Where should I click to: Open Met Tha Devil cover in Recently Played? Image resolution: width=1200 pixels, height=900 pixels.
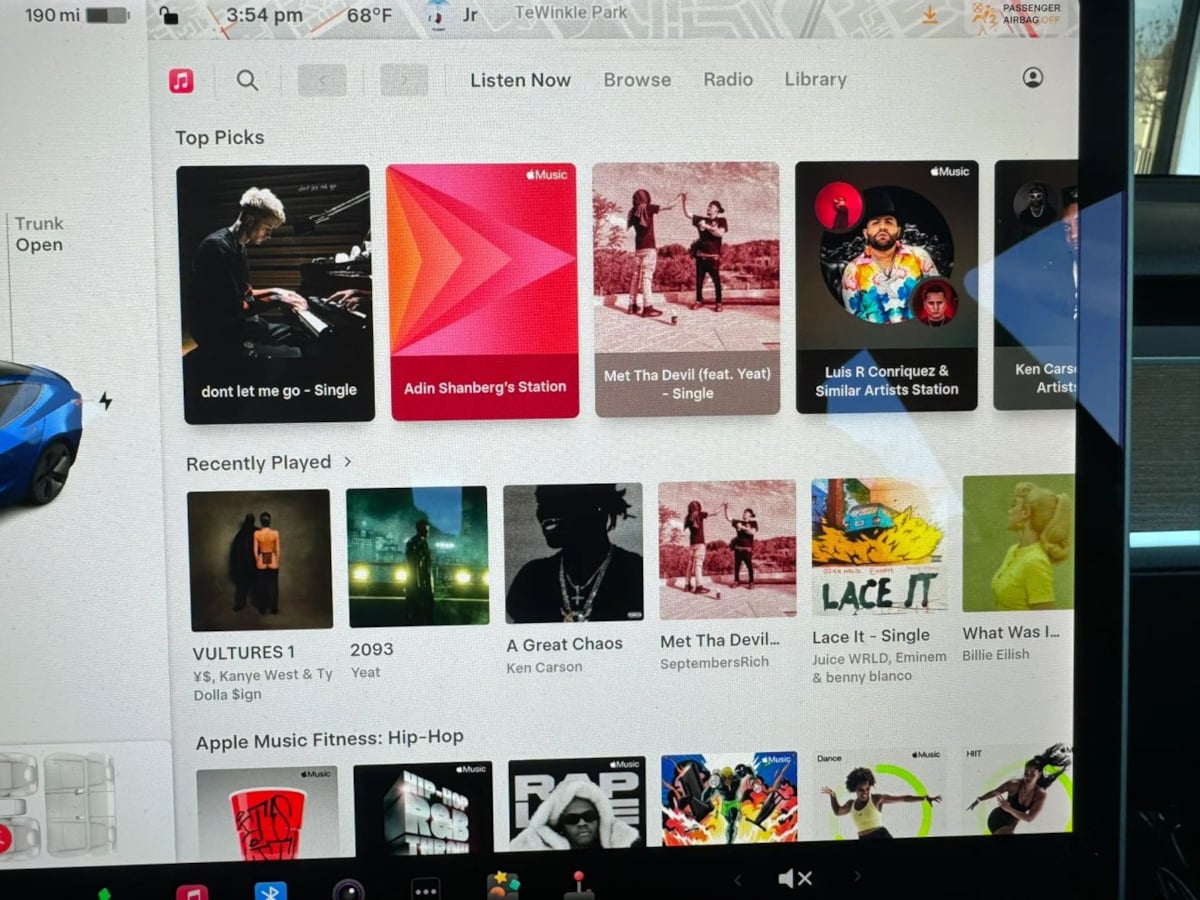[727, 550]
